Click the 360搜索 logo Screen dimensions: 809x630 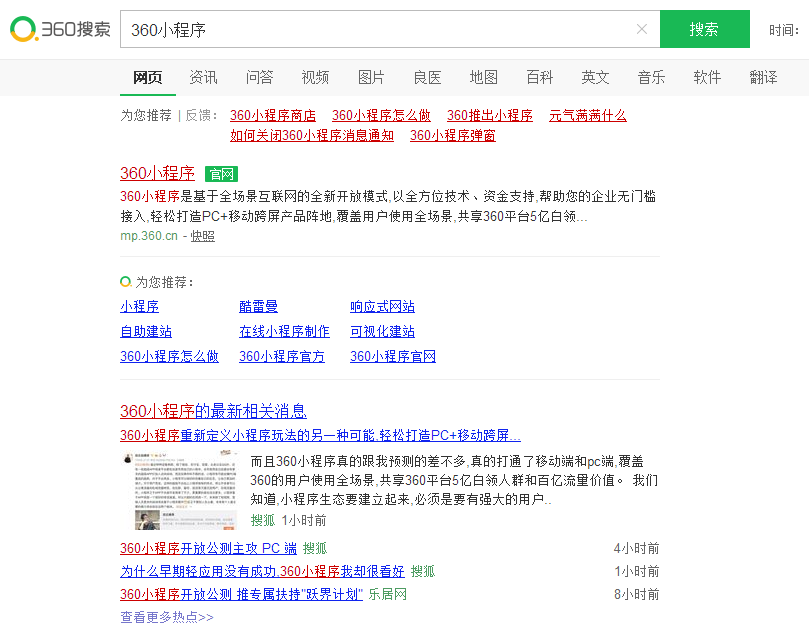click(60, 29)
